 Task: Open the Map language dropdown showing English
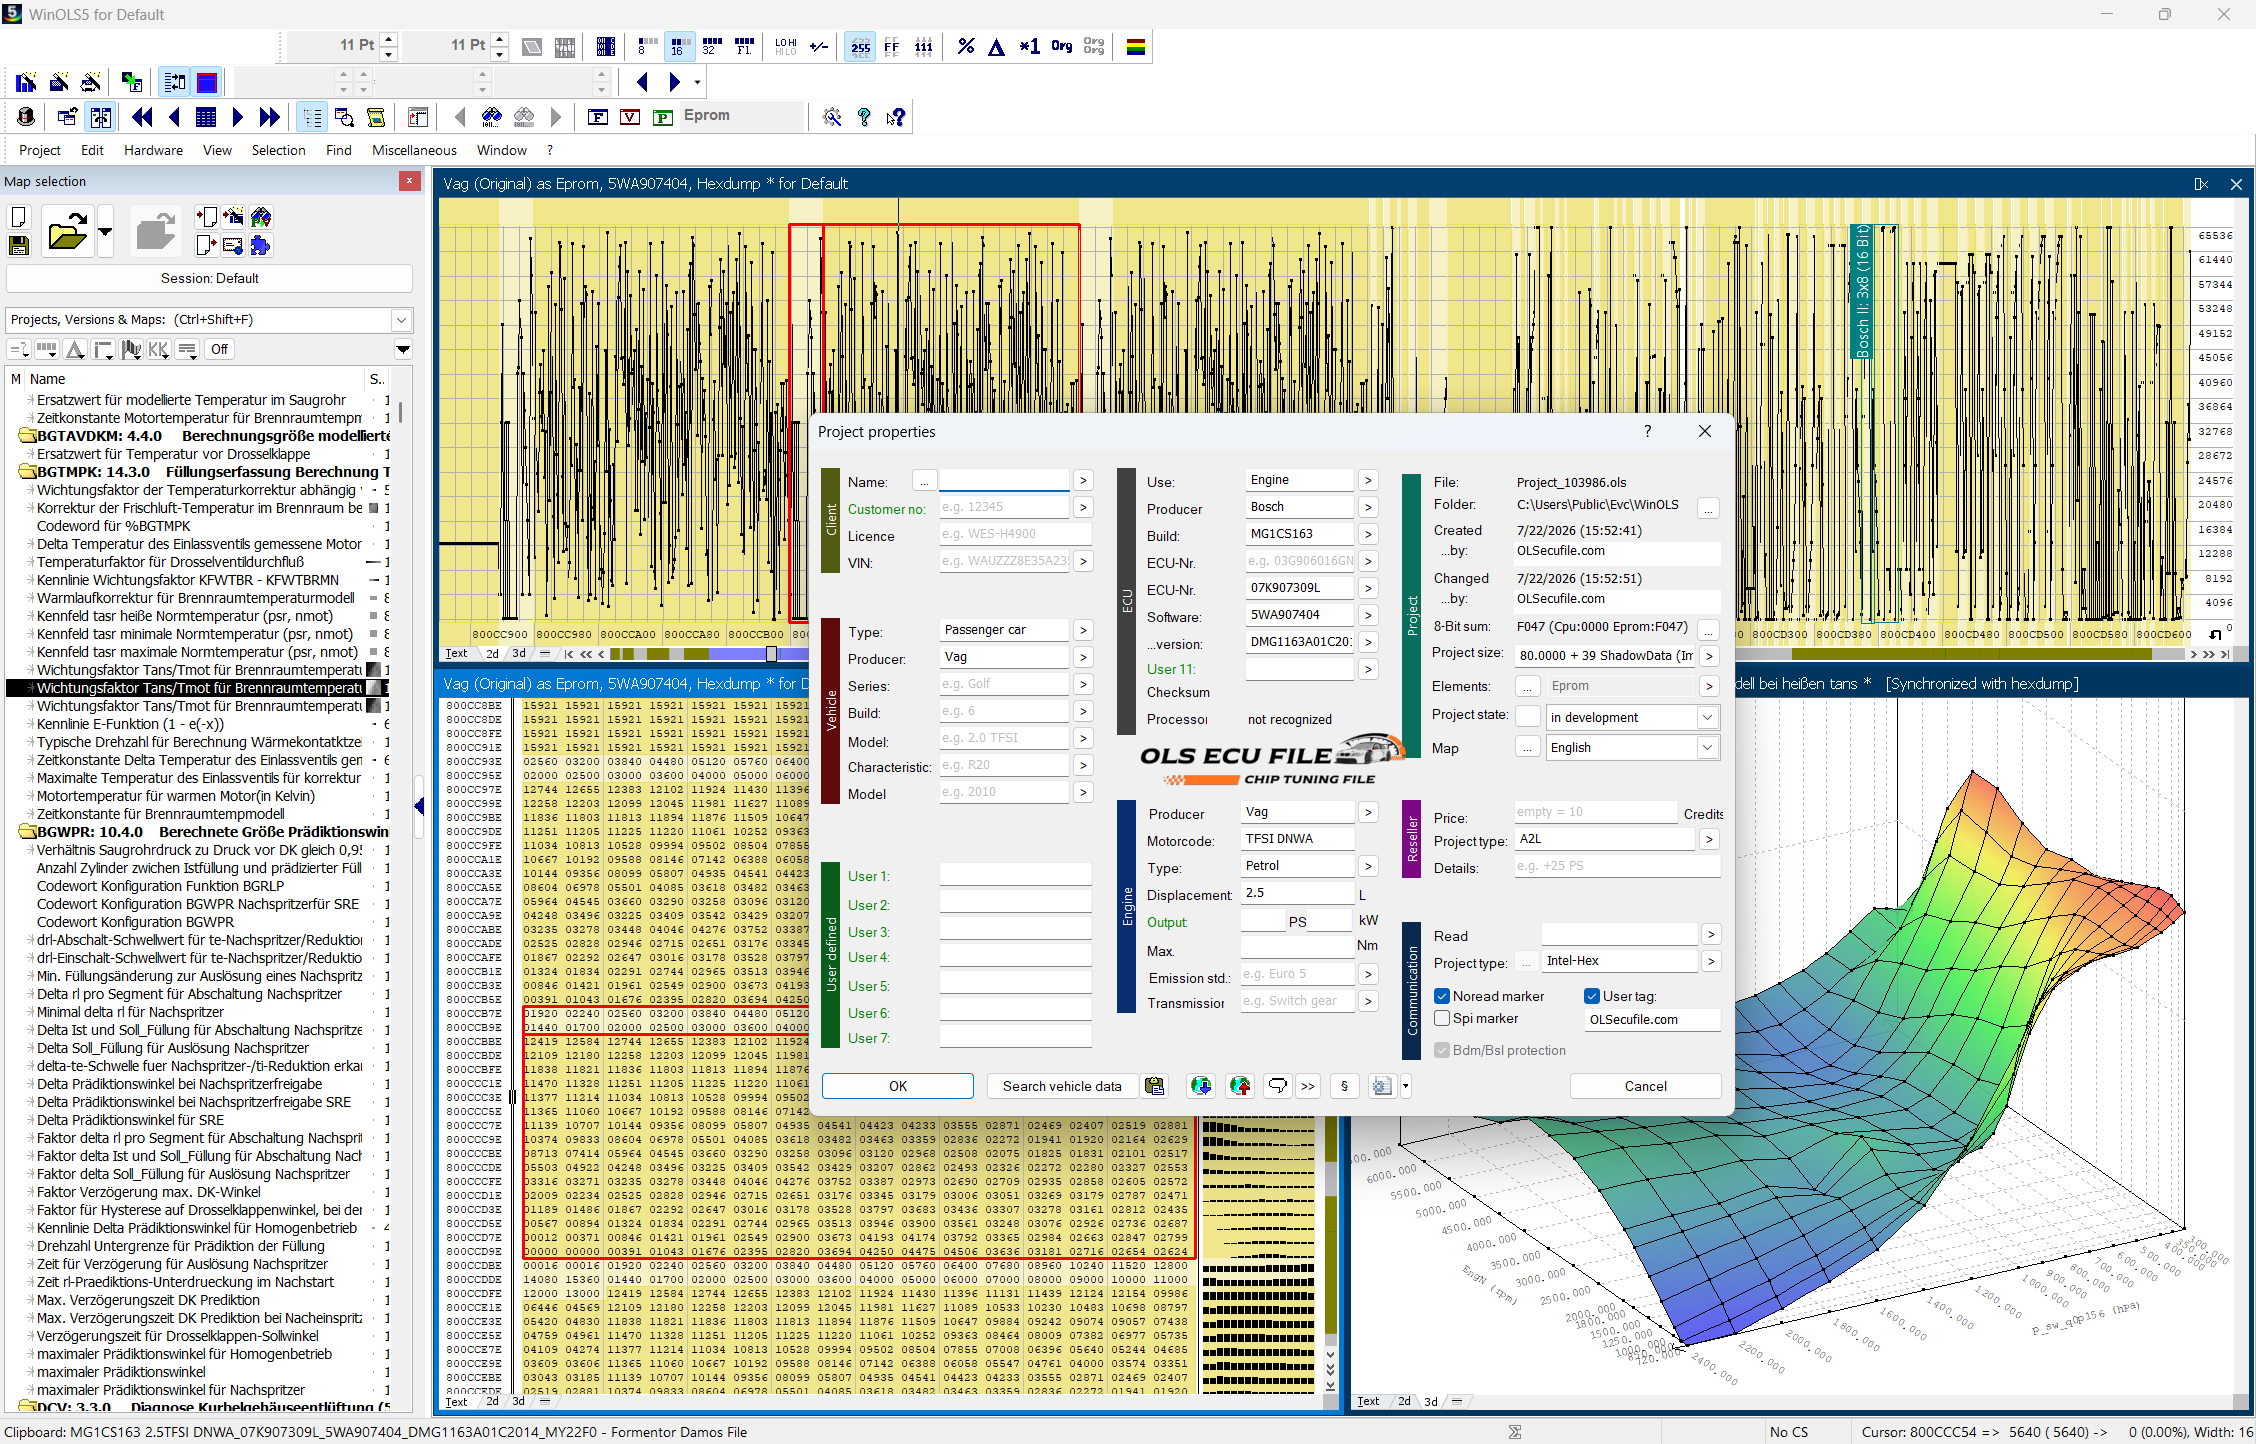pyautogui.click(x=1707, y=747)
